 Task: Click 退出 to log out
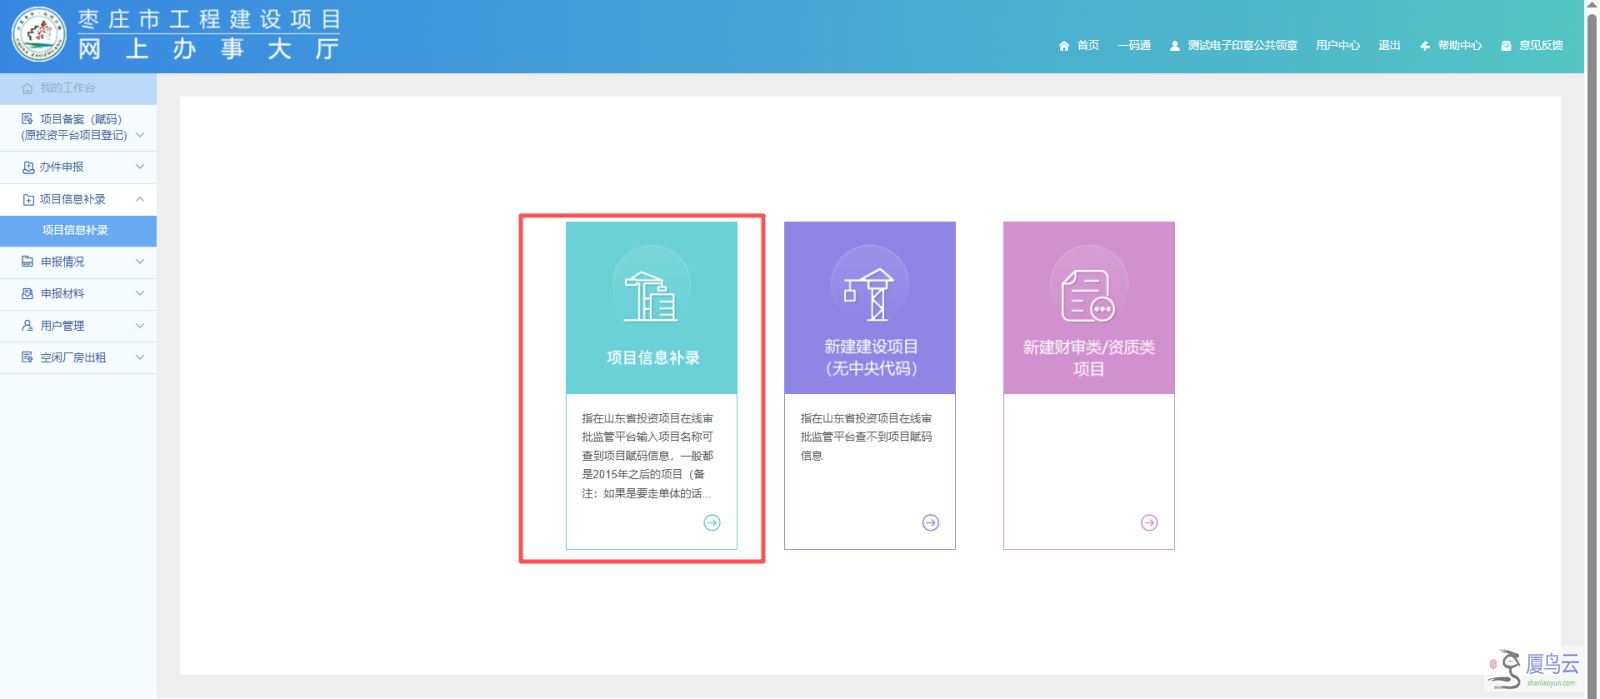click(1389, 46)
